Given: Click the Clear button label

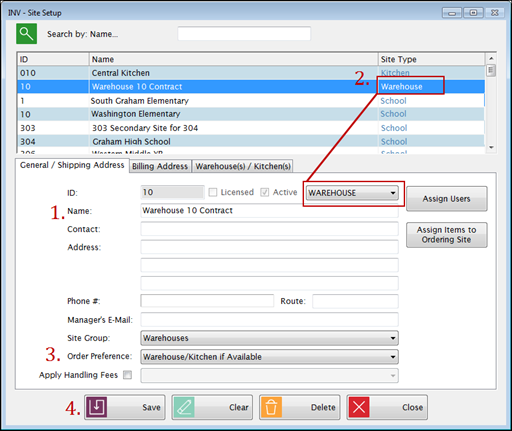Looking at the screenshot, I should click(x=239, y=407).
